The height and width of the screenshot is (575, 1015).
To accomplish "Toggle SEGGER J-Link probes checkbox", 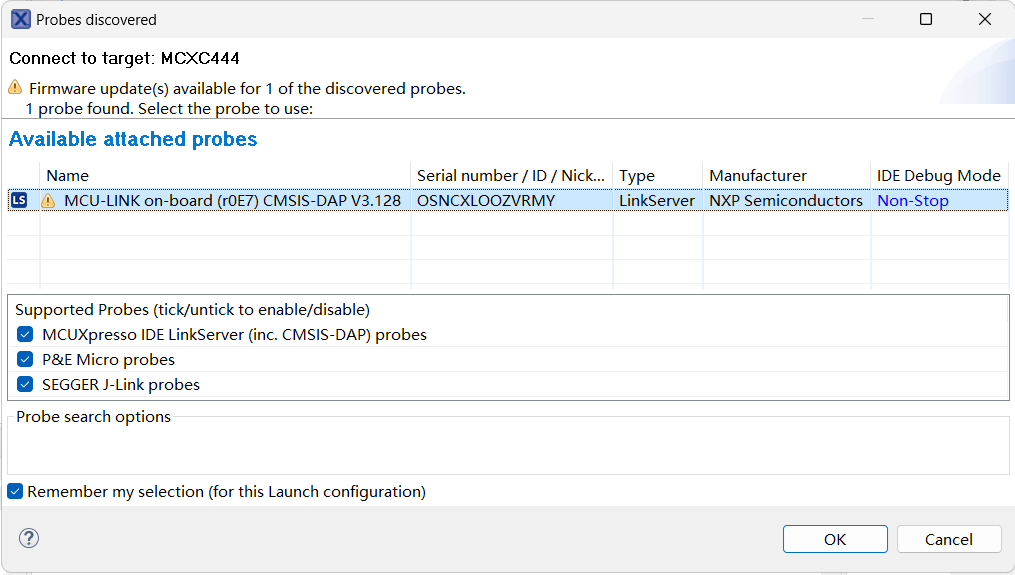I will [25, 385].
